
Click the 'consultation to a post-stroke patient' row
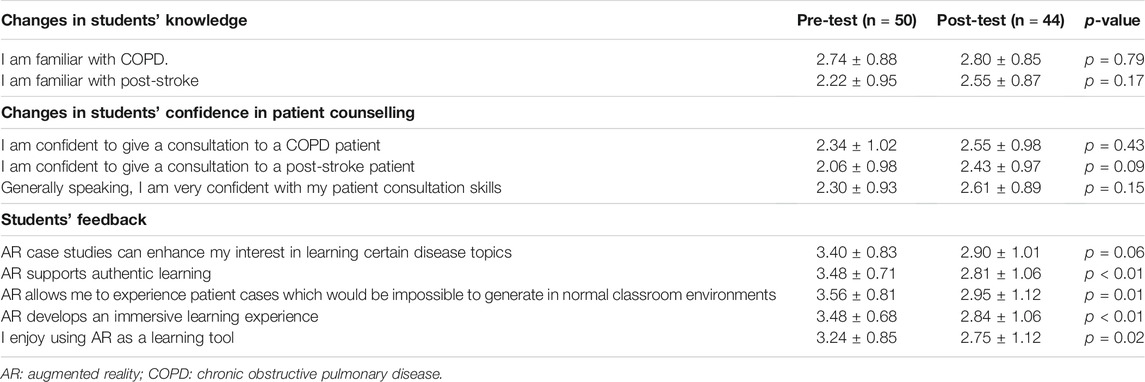click(x=572, y=167)
